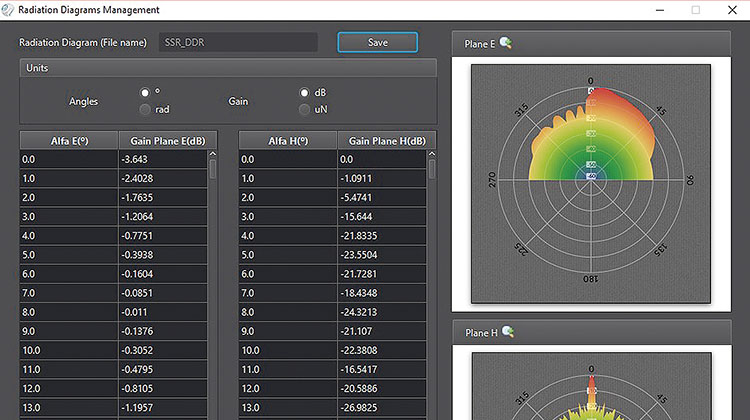Select Plane H gain cell -16.5417

[382, 369]
